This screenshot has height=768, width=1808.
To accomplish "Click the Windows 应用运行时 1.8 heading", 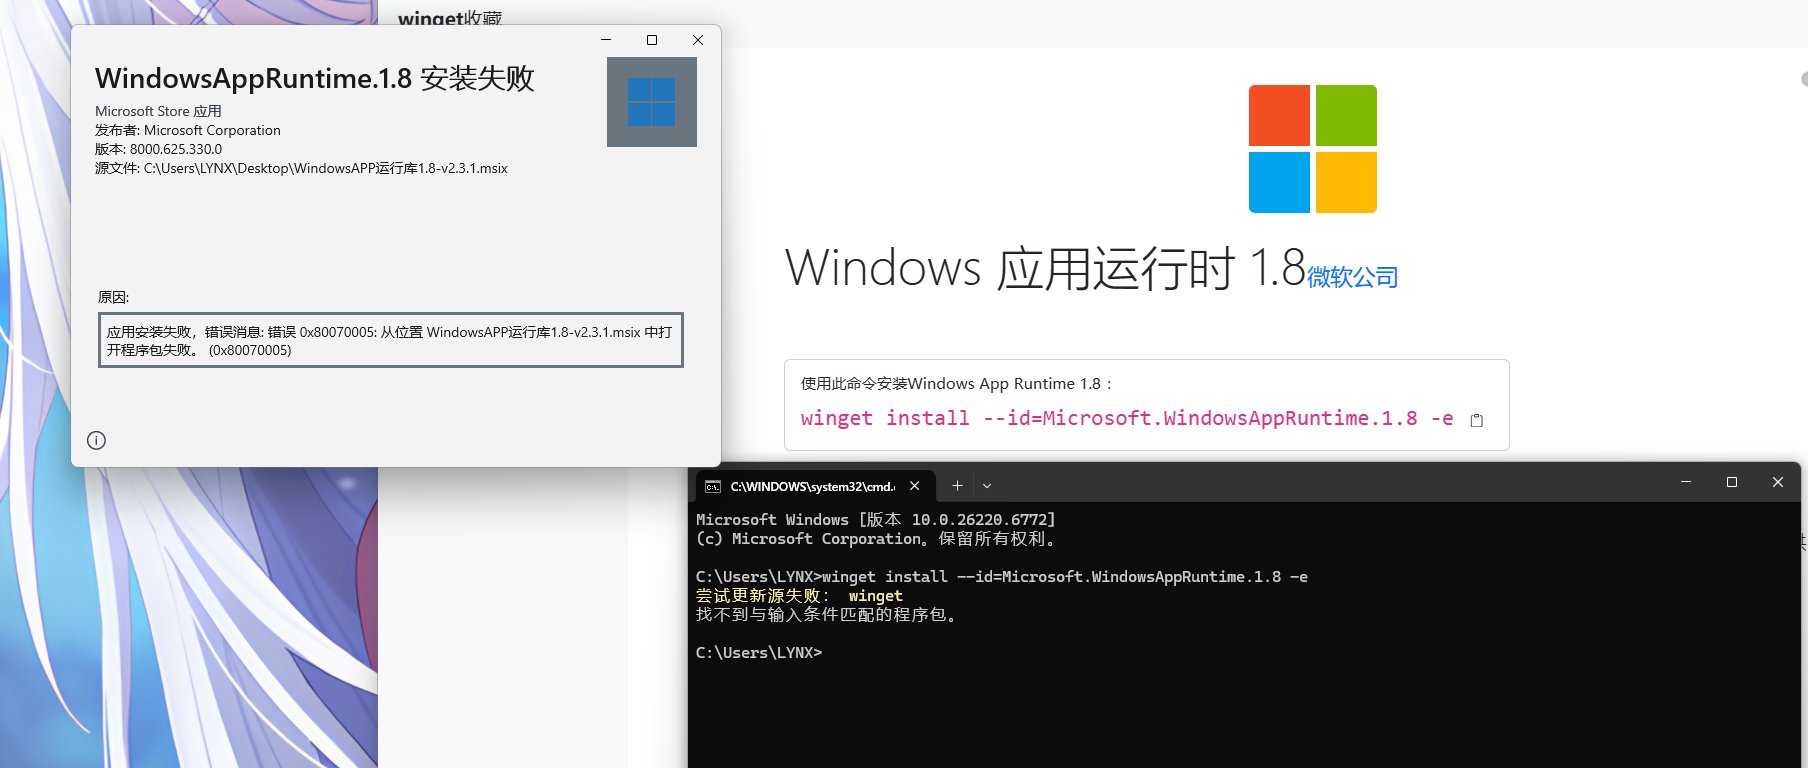I will coord(1044,268).
